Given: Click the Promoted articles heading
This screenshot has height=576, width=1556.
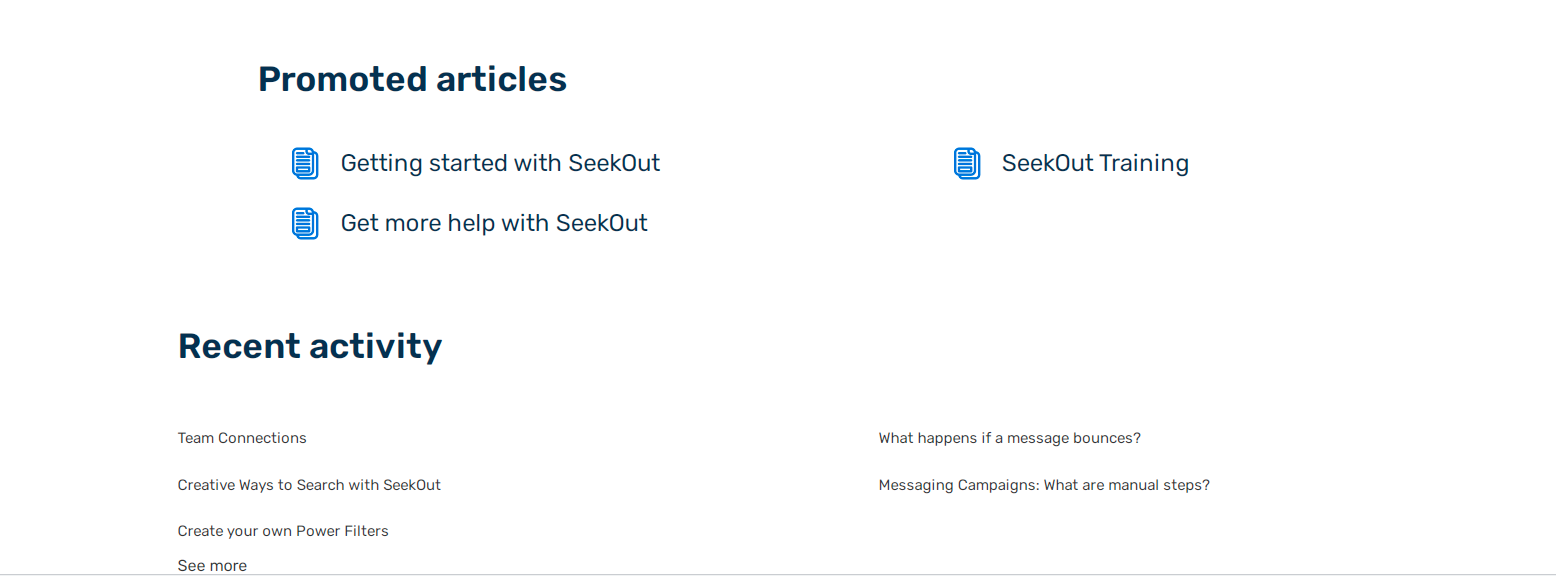Looking at the screenshot, I should pos(412,79).
